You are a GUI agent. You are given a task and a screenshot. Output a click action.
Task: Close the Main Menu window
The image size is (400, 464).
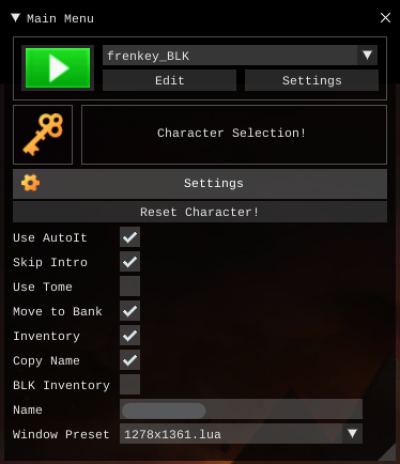[x=385, y=18]
